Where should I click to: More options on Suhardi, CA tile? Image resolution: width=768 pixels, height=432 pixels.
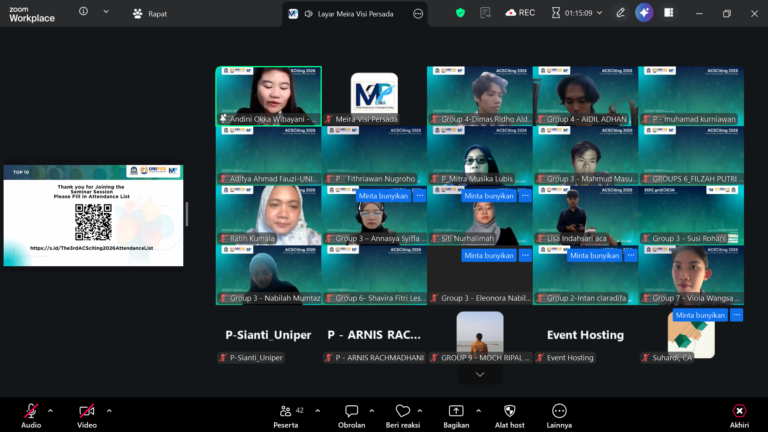pyautogui.click(x=737, y=315)
